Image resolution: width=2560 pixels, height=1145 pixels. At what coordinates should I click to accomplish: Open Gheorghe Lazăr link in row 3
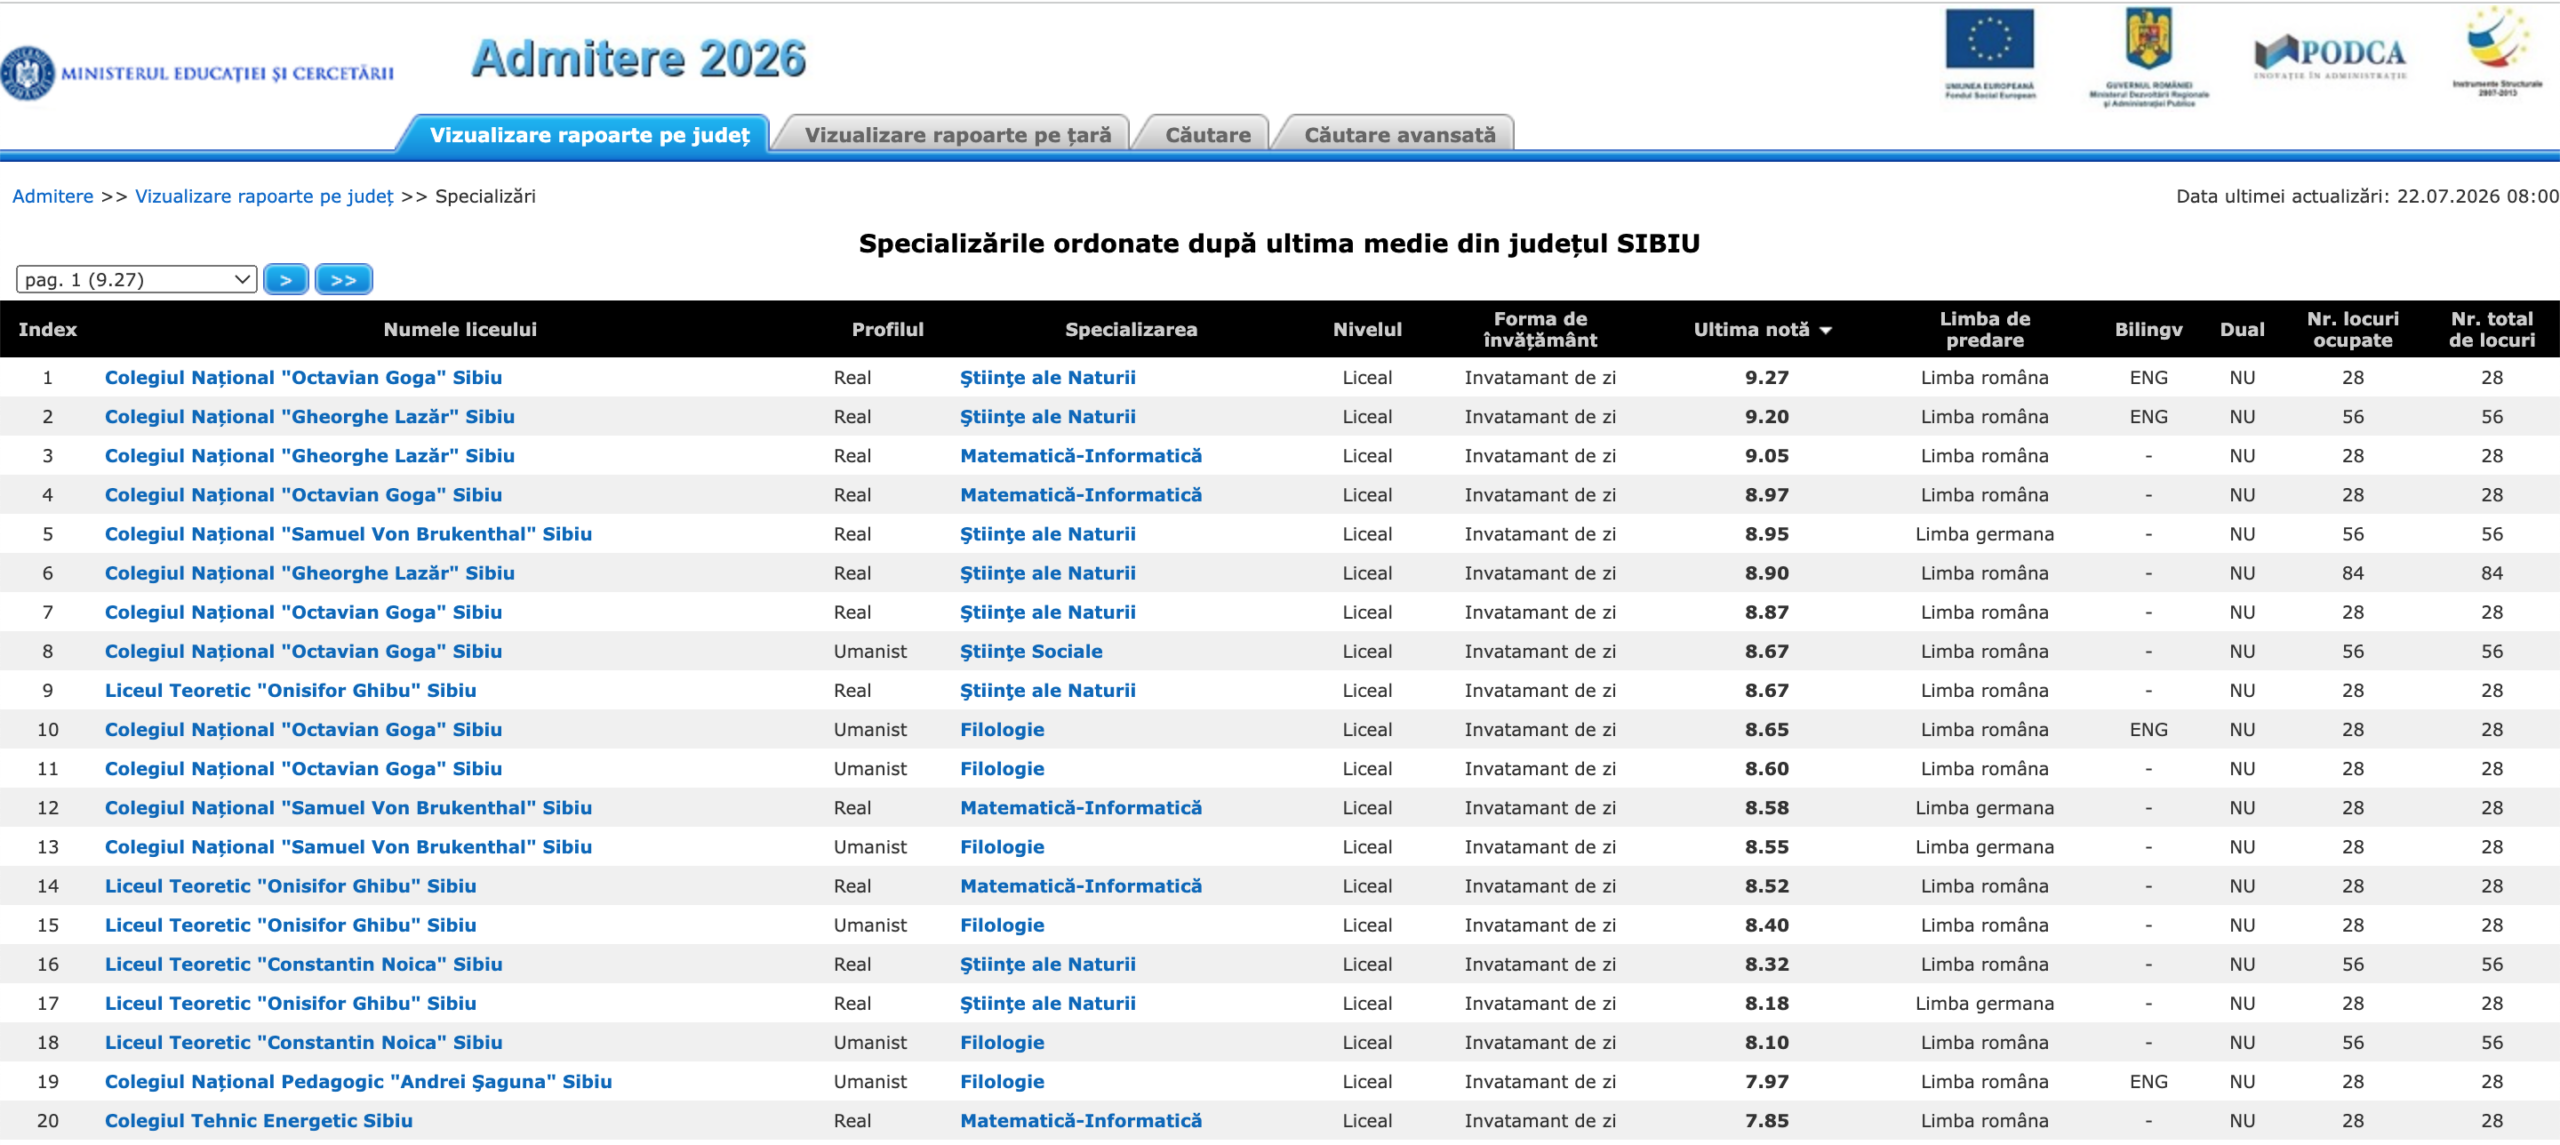tap(309, 456)
